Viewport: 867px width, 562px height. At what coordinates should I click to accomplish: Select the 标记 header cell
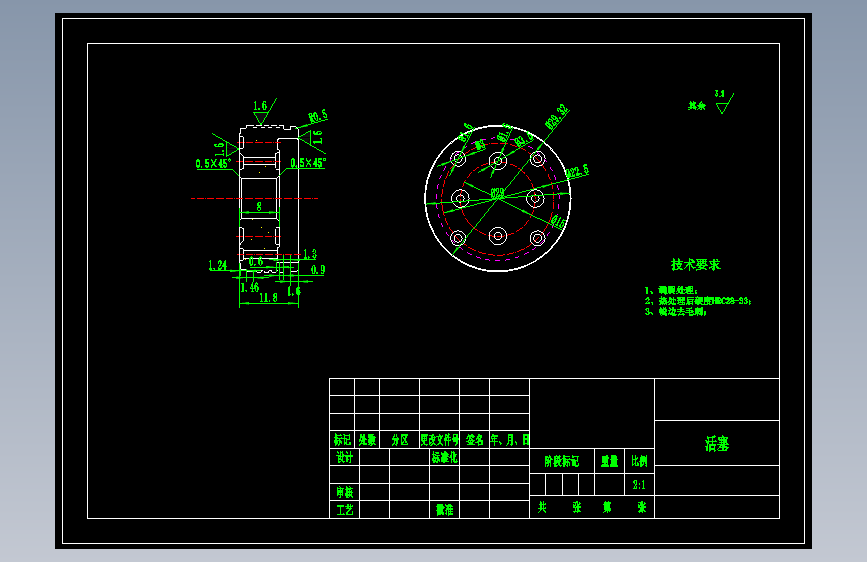342,440
